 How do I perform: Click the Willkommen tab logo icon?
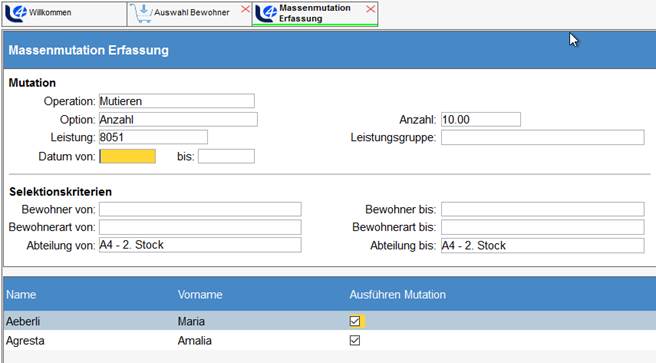16,13
